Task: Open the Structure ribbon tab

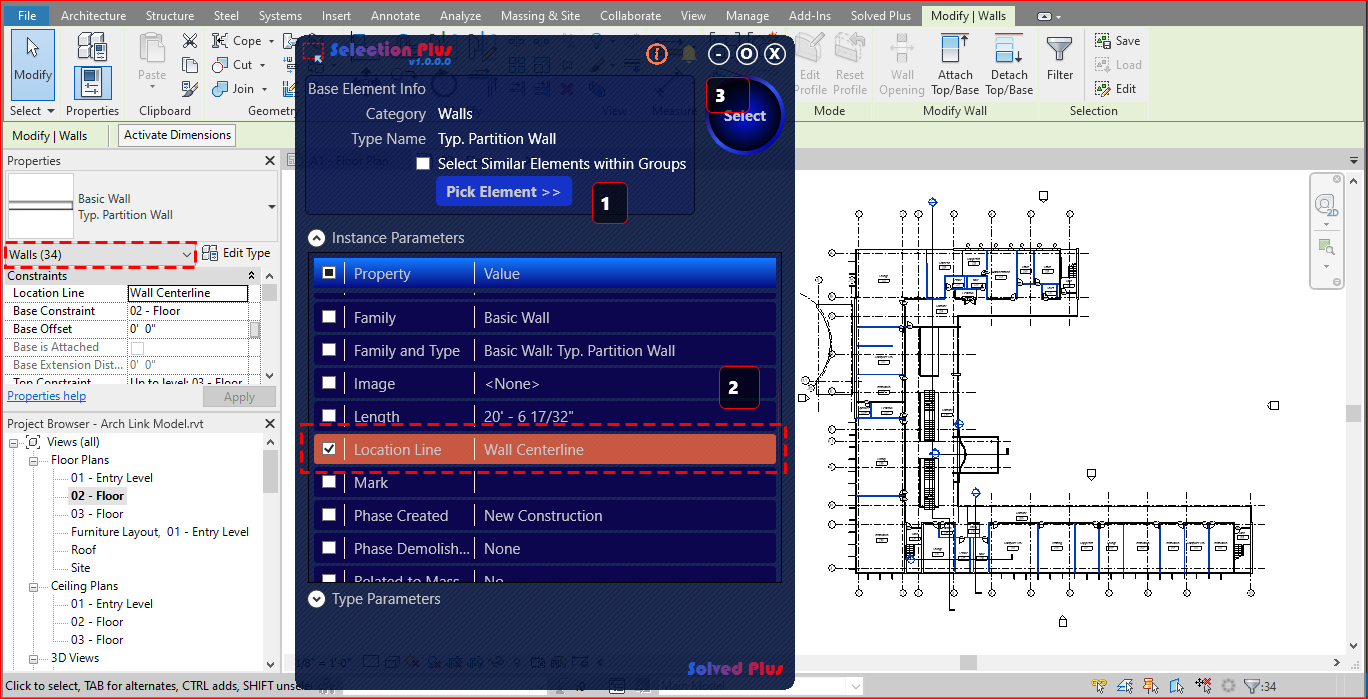Action: point(170,16)
